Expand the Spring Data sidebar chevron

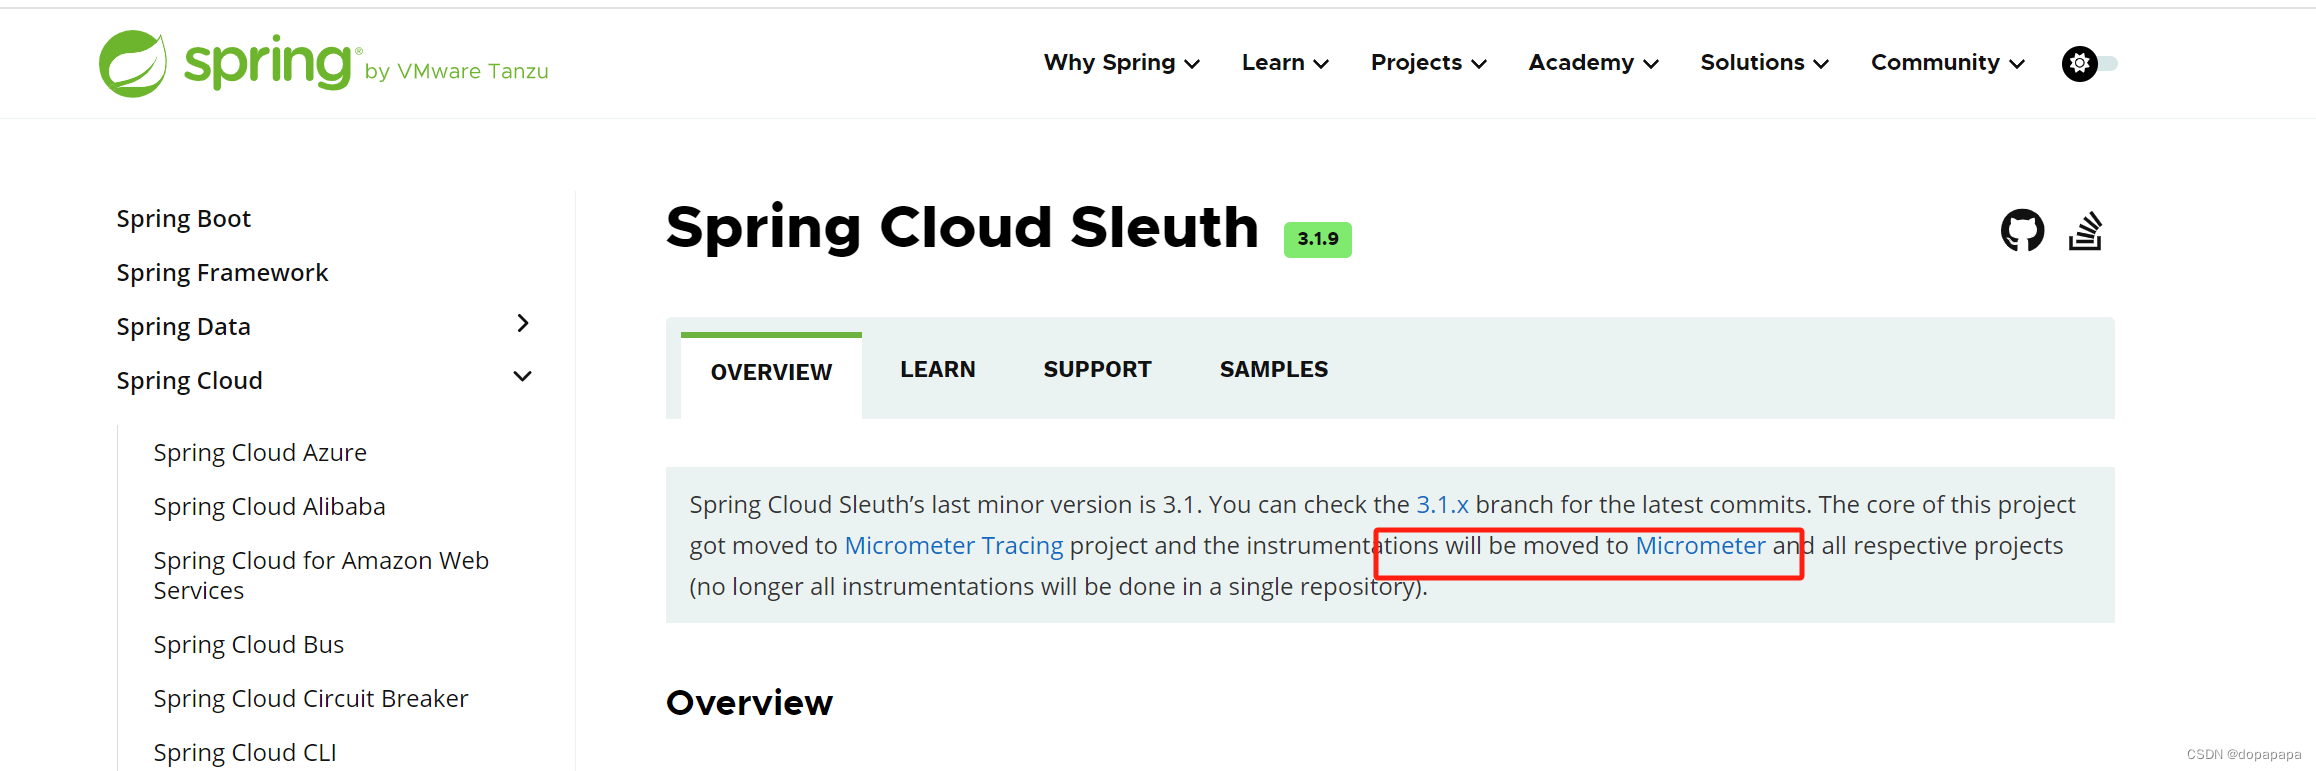click(522, 323)
